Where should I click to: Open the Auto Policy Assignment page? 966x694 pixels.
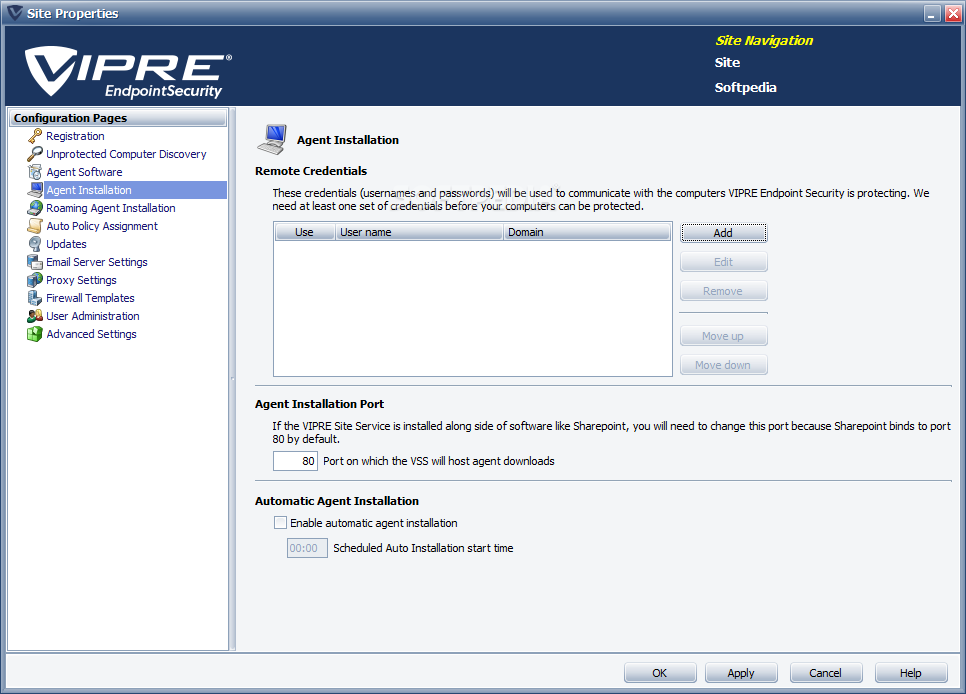[x=102, y=226]
